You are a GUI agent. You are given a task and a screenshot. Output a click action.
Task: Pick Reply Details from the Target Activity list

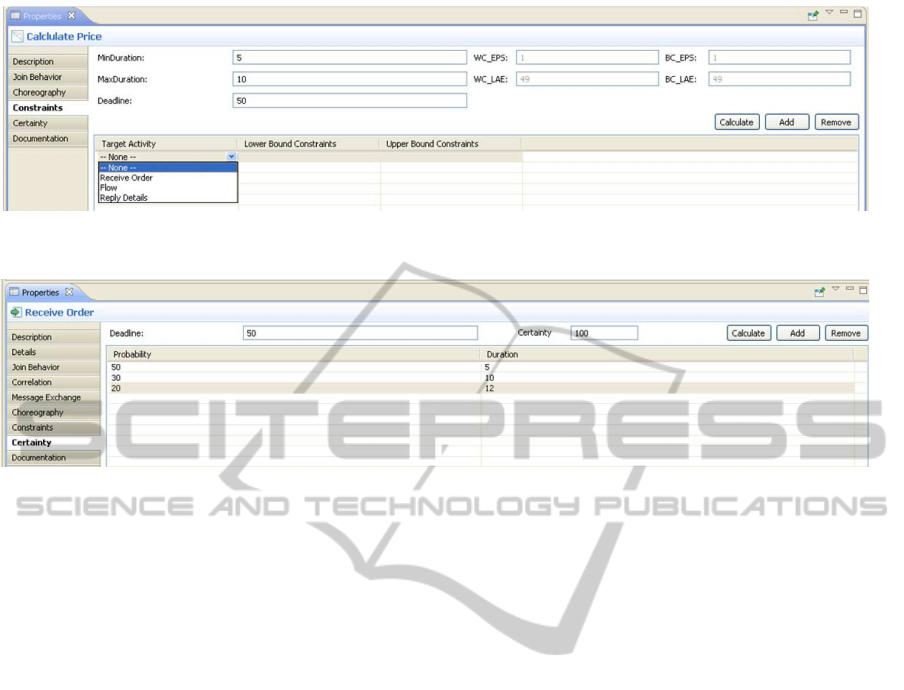click(124, 198)
